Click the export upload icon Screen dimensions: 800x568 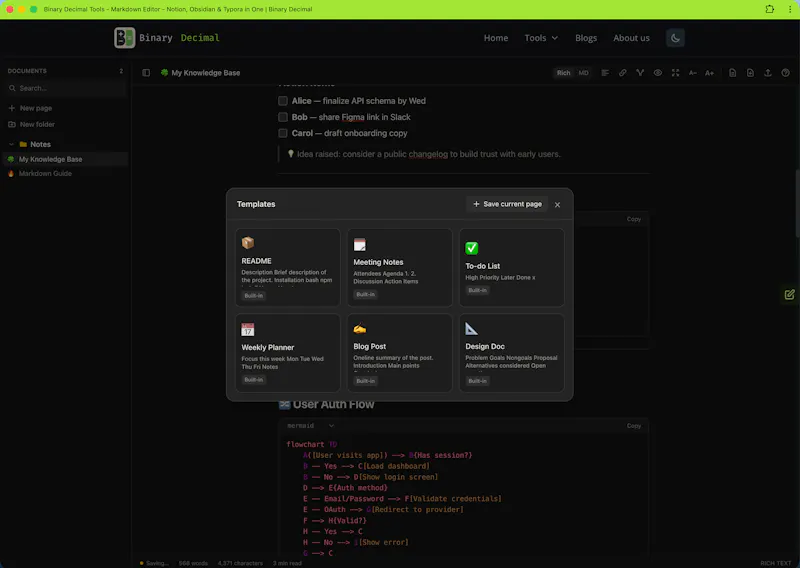coord(768,73)
